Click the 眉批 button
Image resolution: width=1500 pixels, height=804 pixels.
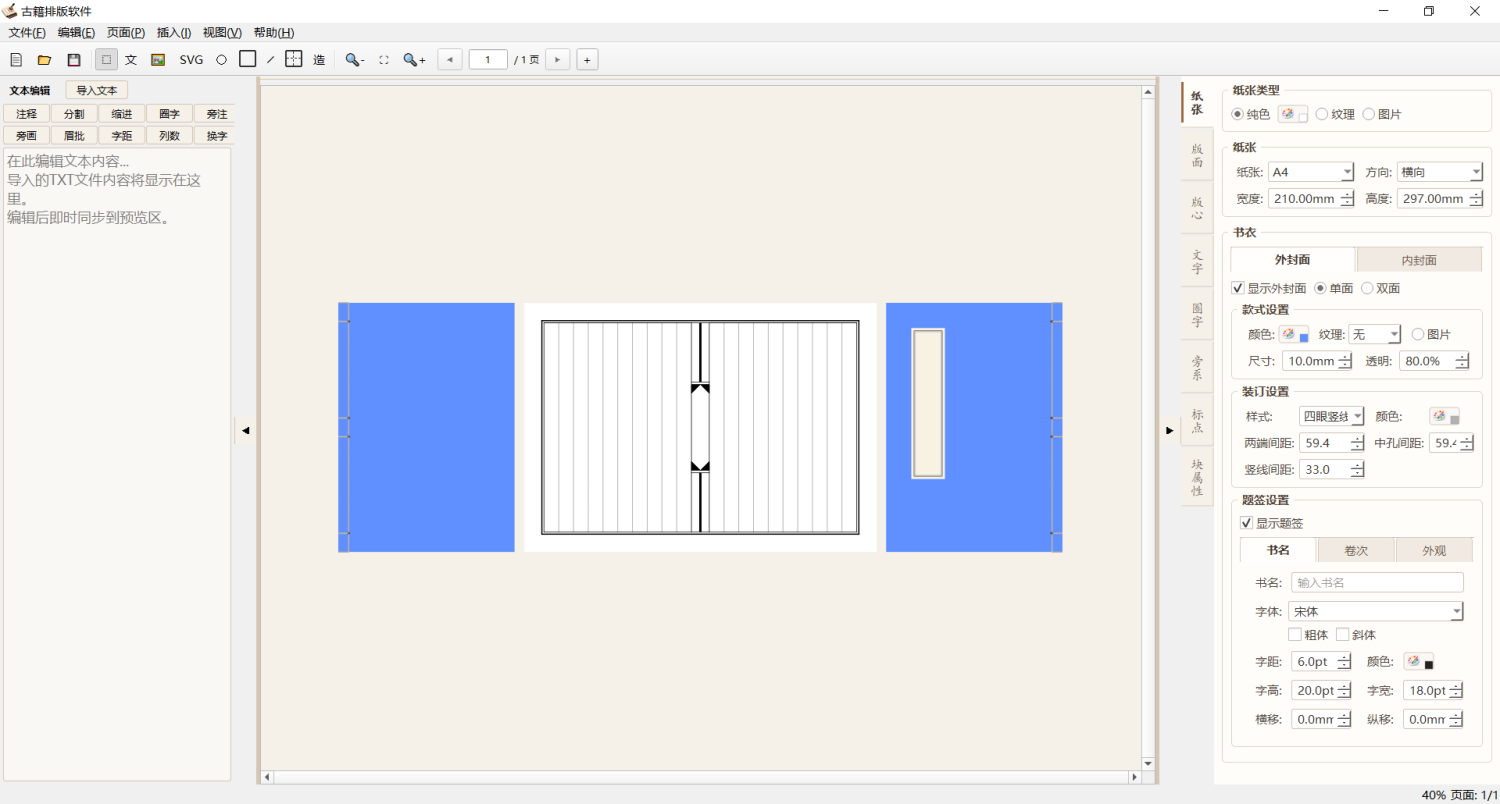(x=74, y=135)
